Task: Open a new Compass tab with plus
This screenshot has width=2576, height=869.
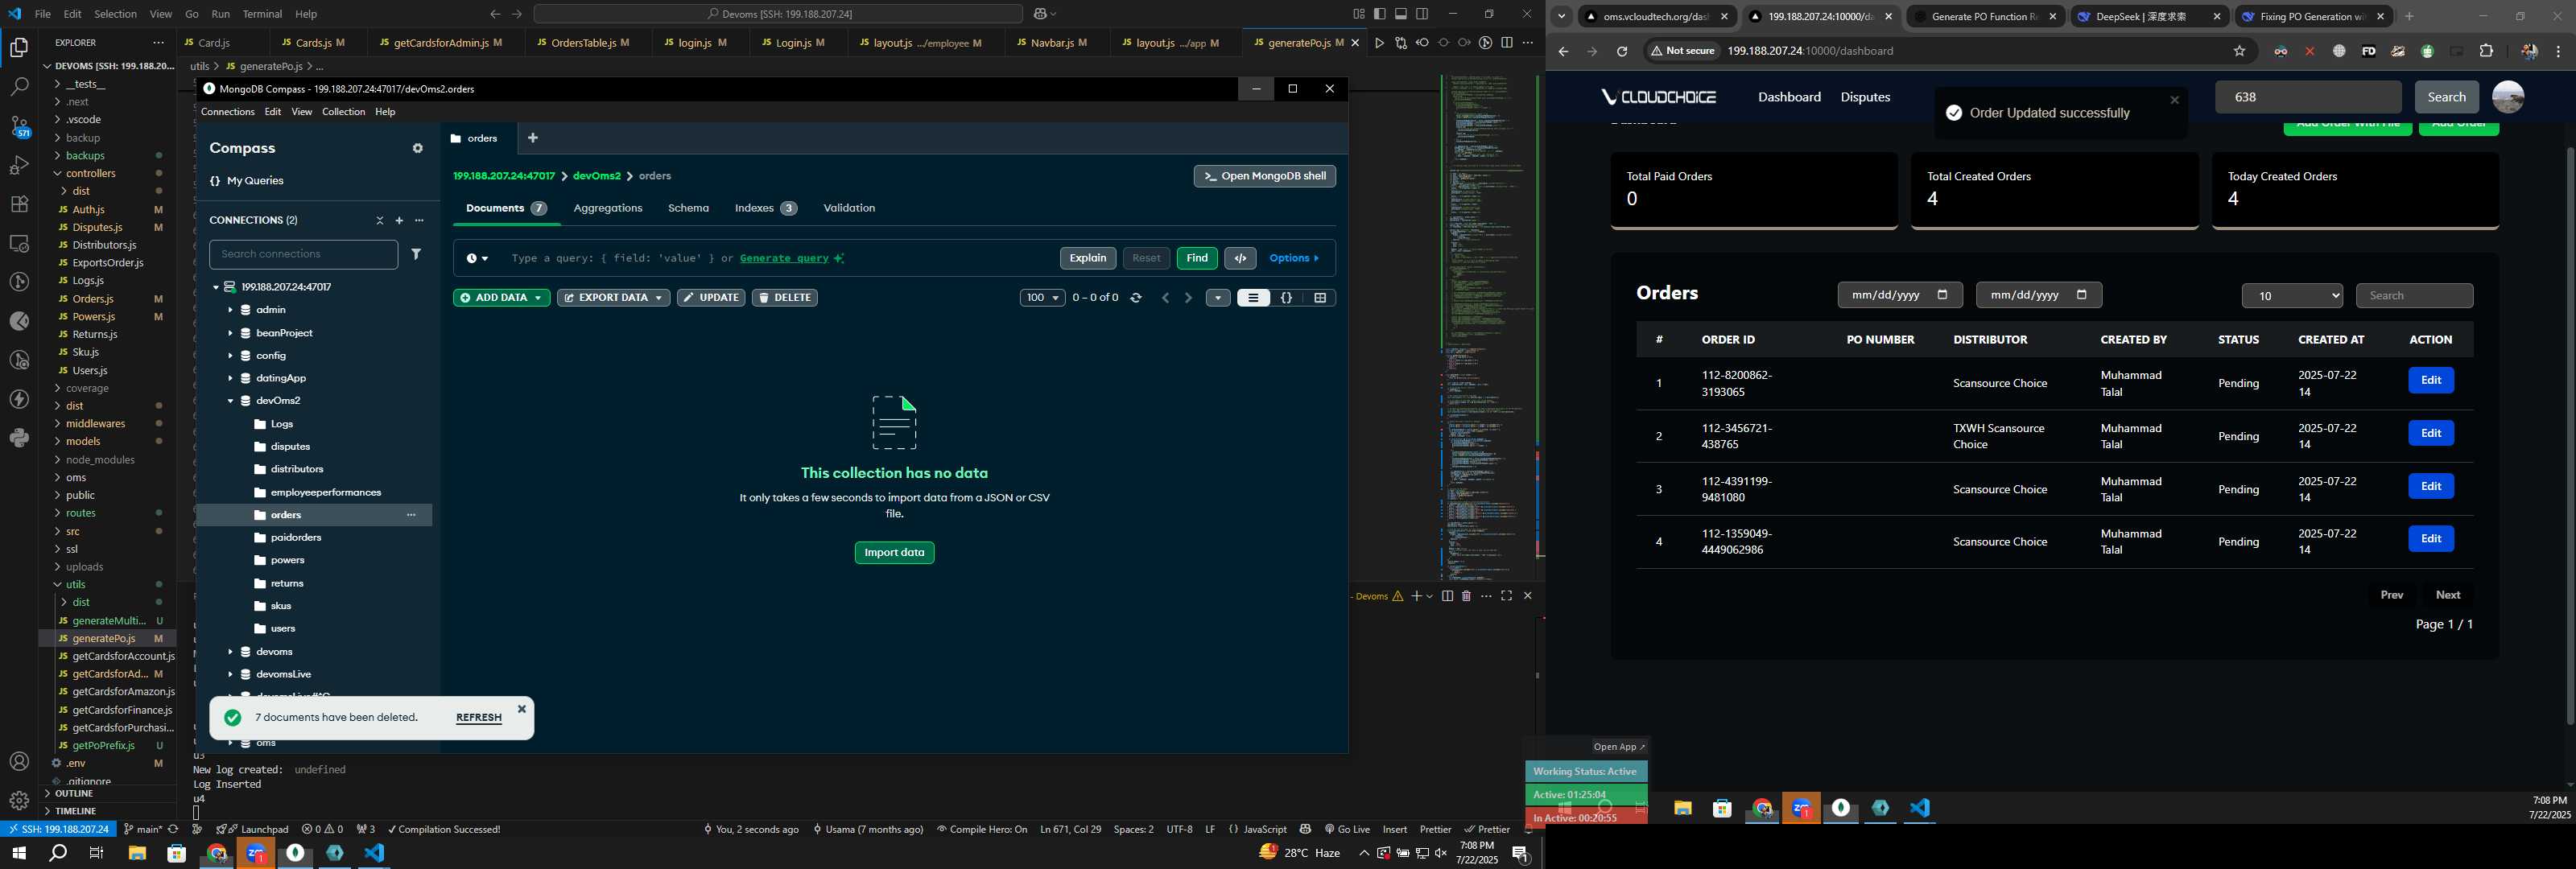Action: [533, 138]
